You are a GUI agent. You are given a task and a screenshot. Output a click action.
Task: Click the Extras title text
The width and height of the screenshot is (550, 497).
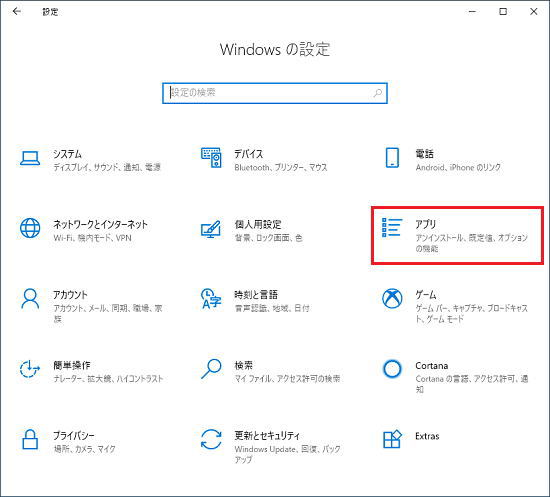[427, 436]
